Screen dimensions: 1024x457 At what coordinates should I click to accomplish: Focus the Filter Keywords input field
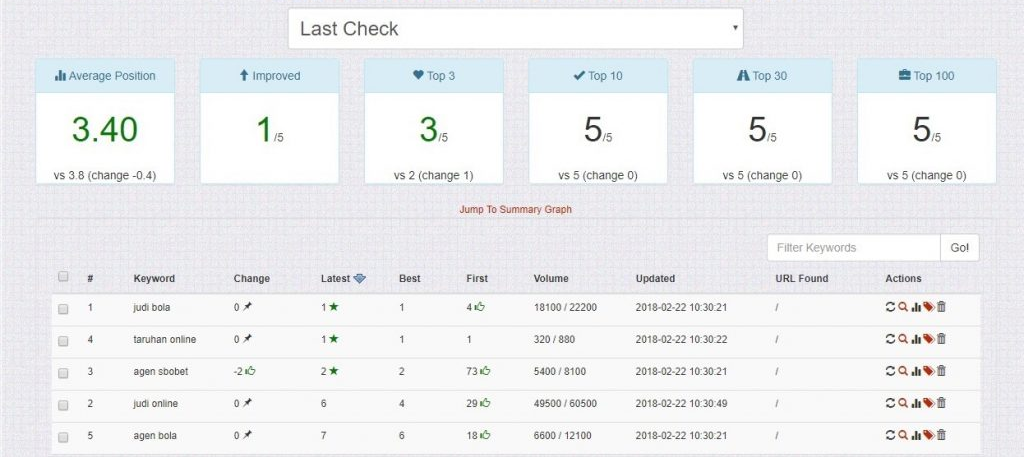(x=853, y=248)
